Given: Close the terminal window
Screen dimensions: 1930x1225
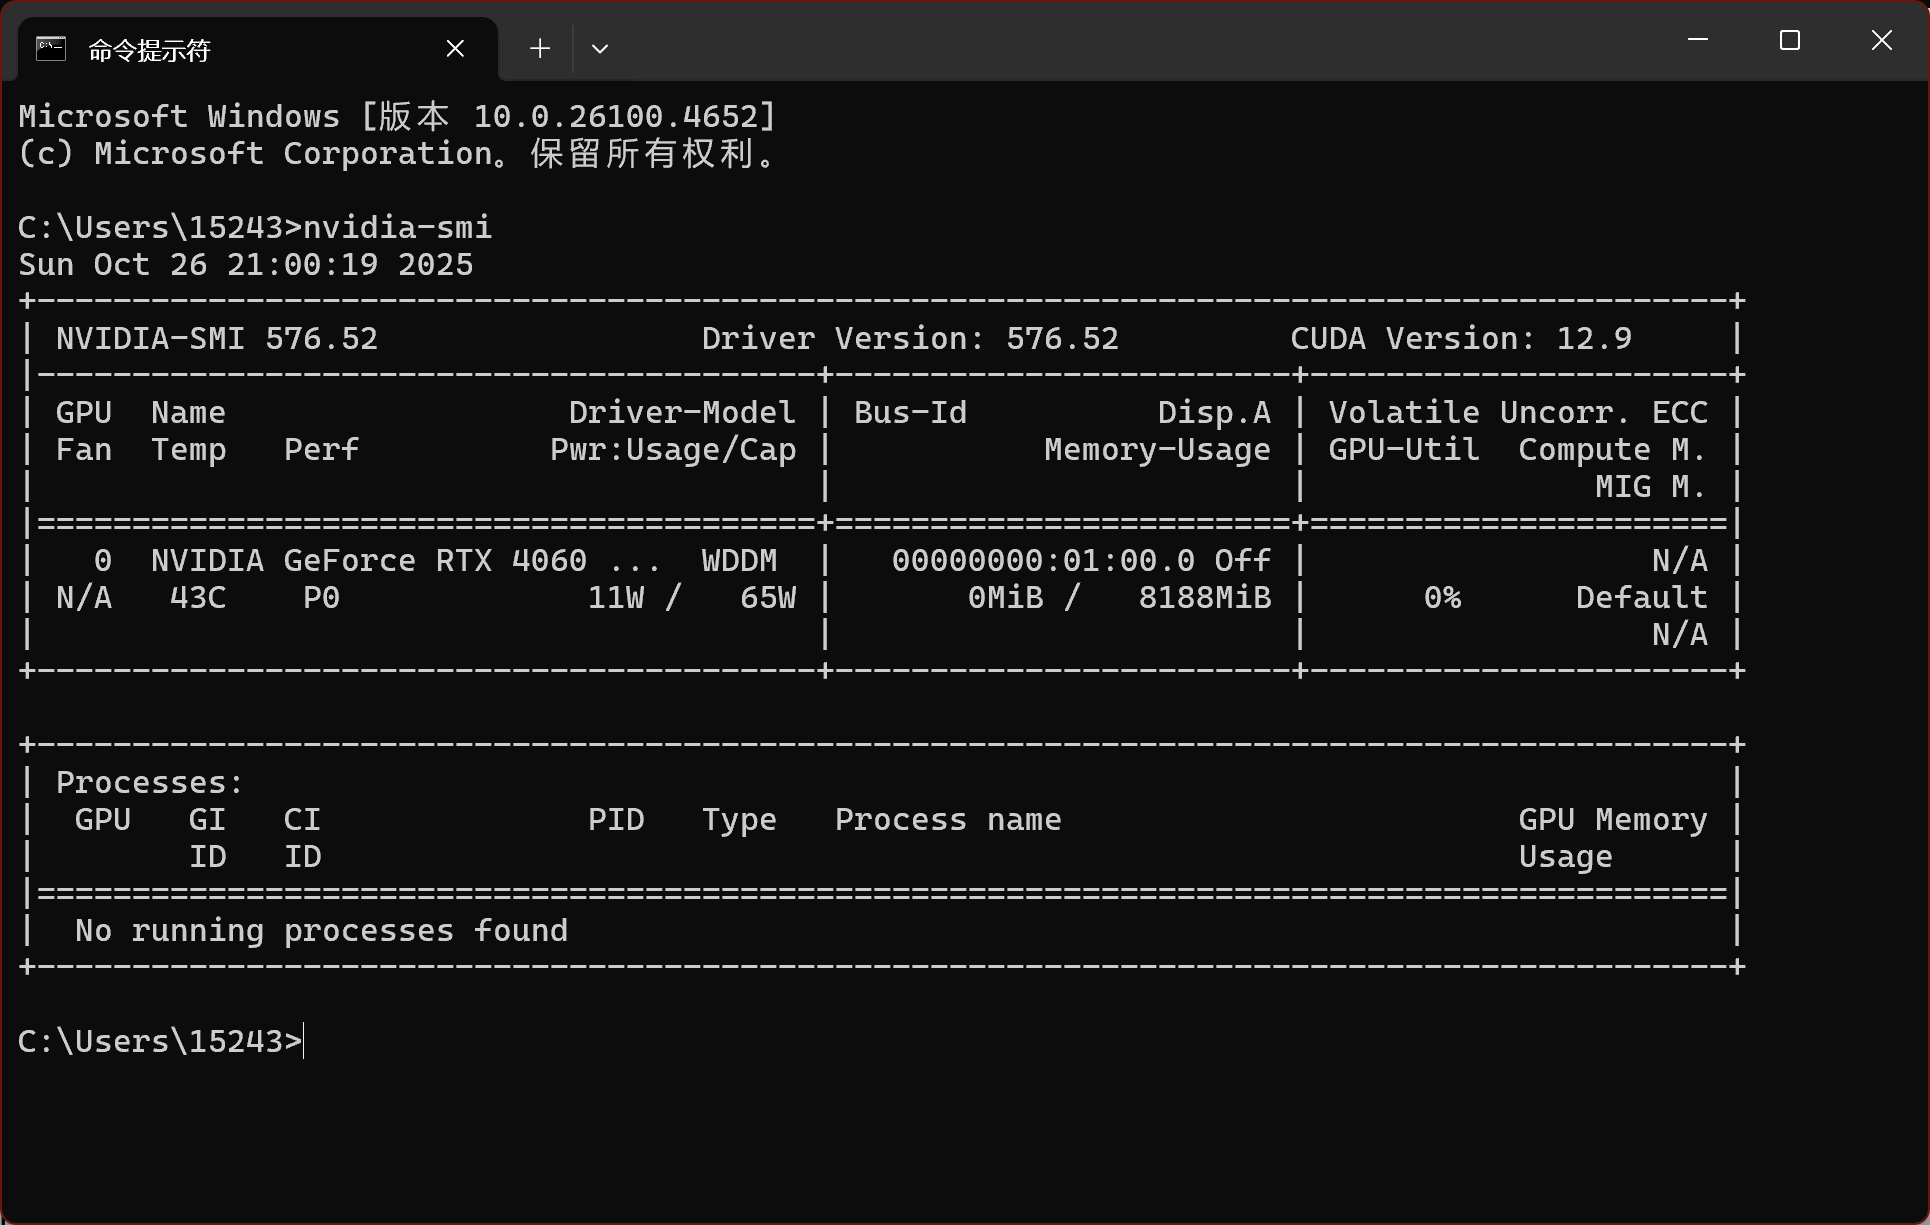Looking at the screenshot, I should (x=1882, y=40).
